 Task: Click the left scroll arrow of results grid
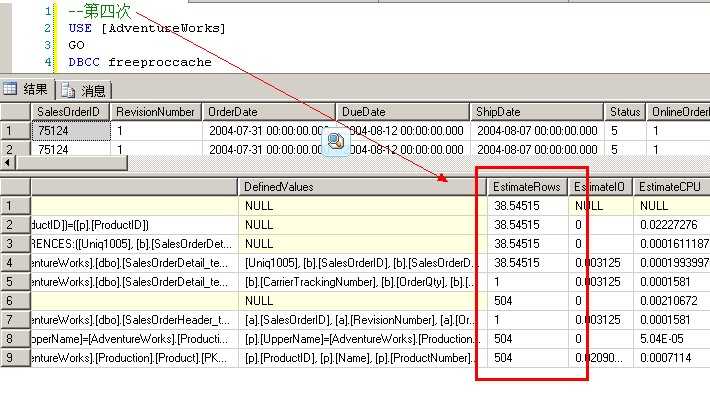[x=8, y=163]
